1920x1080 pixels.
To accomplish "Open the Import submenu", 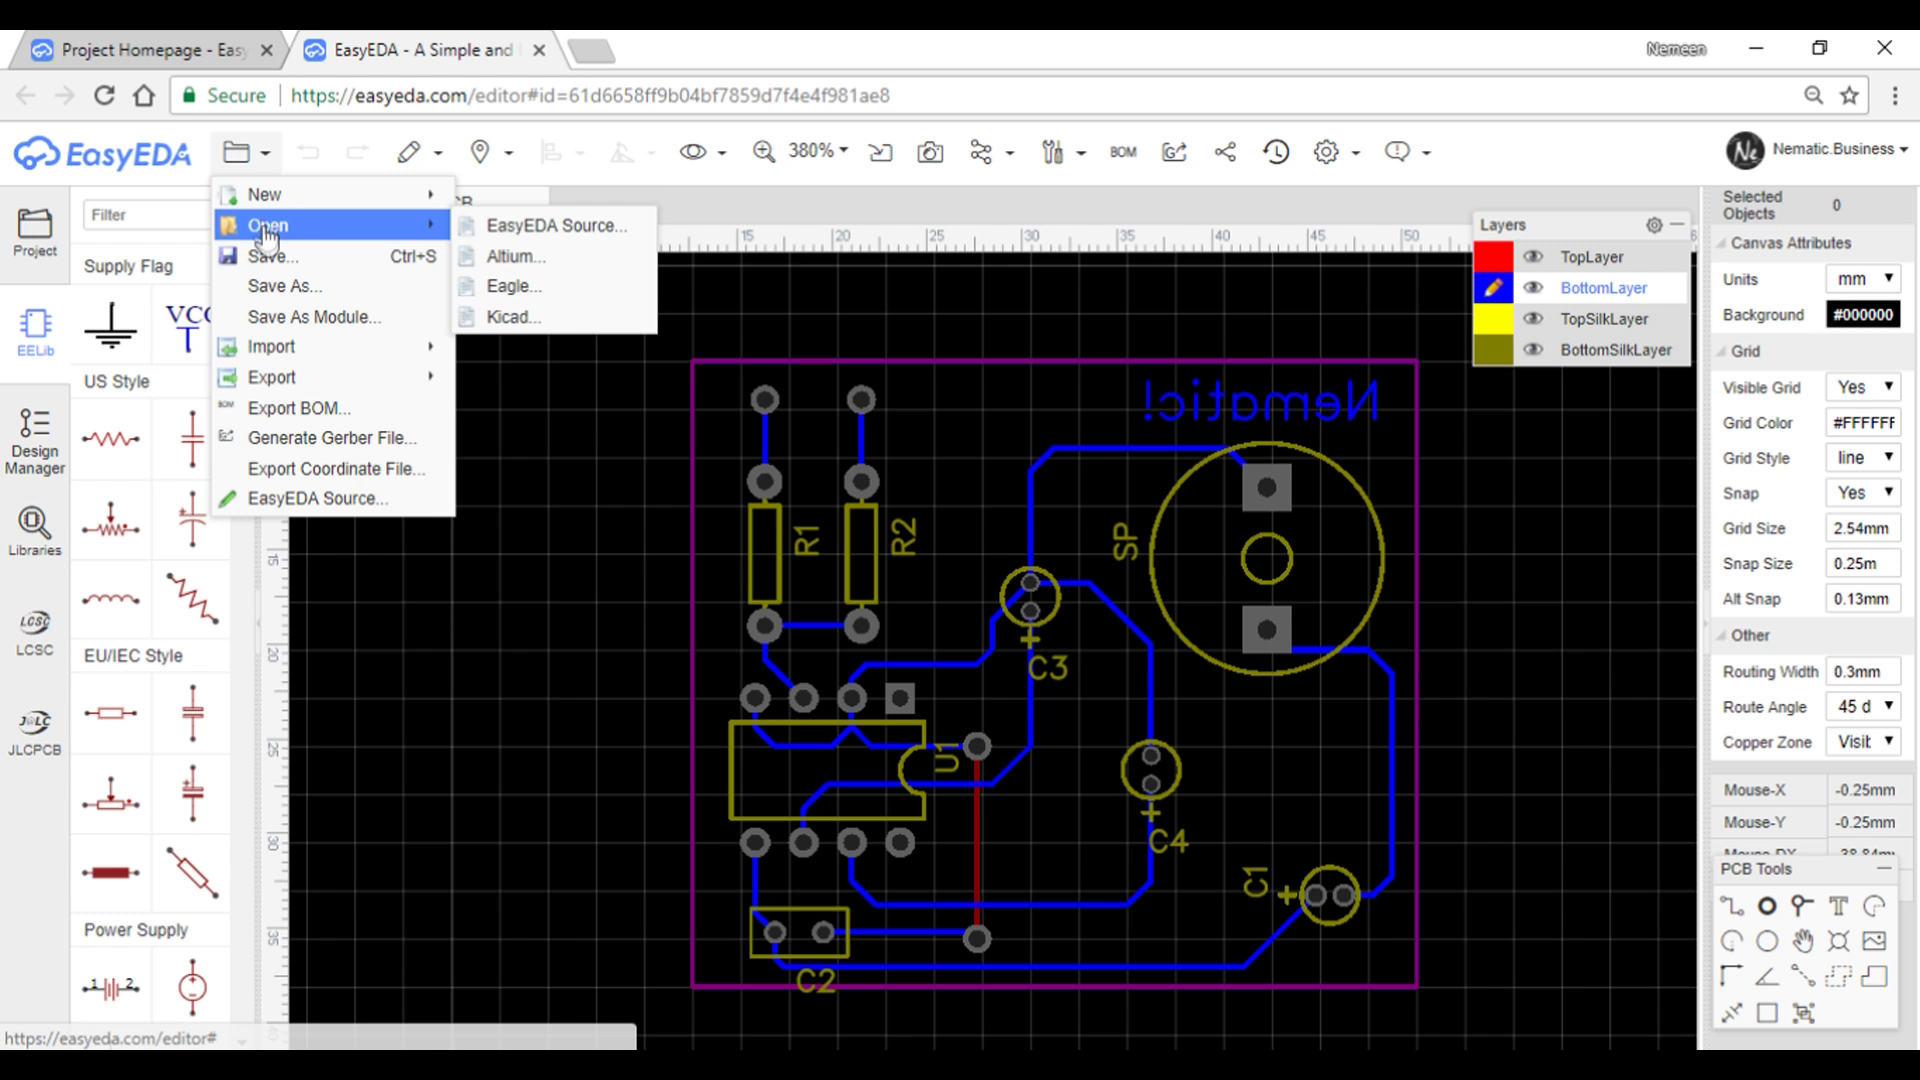I will pyautogui.click(x=333, y=347).
